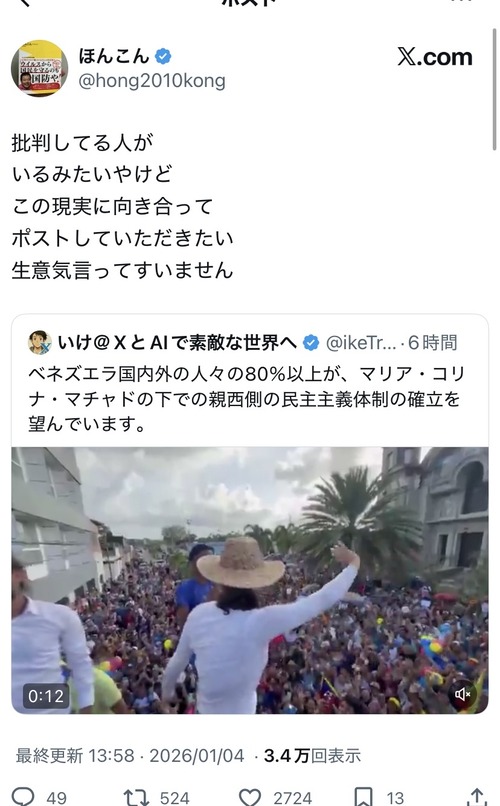Tap the quoted account's verified badge

coord(311,342)
